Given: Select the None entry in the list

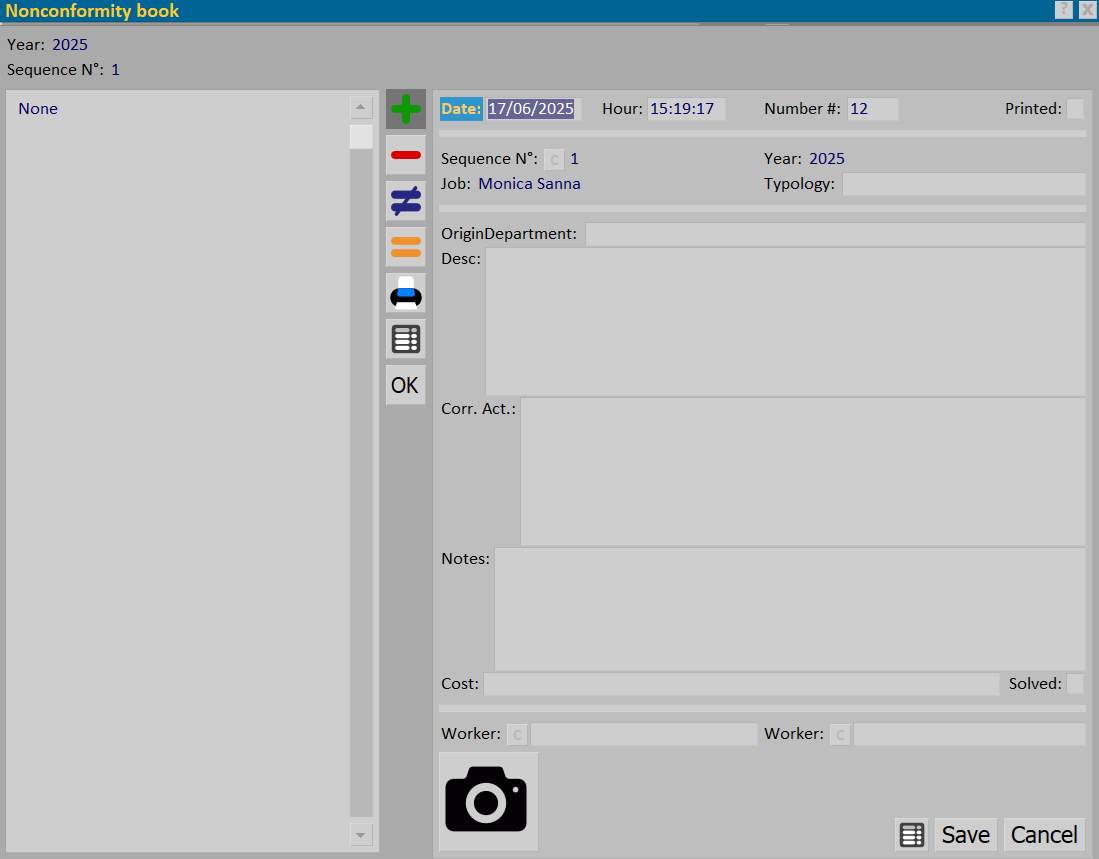Looking at the screenshot, I should pyautogui.click(x=38, y=109).
